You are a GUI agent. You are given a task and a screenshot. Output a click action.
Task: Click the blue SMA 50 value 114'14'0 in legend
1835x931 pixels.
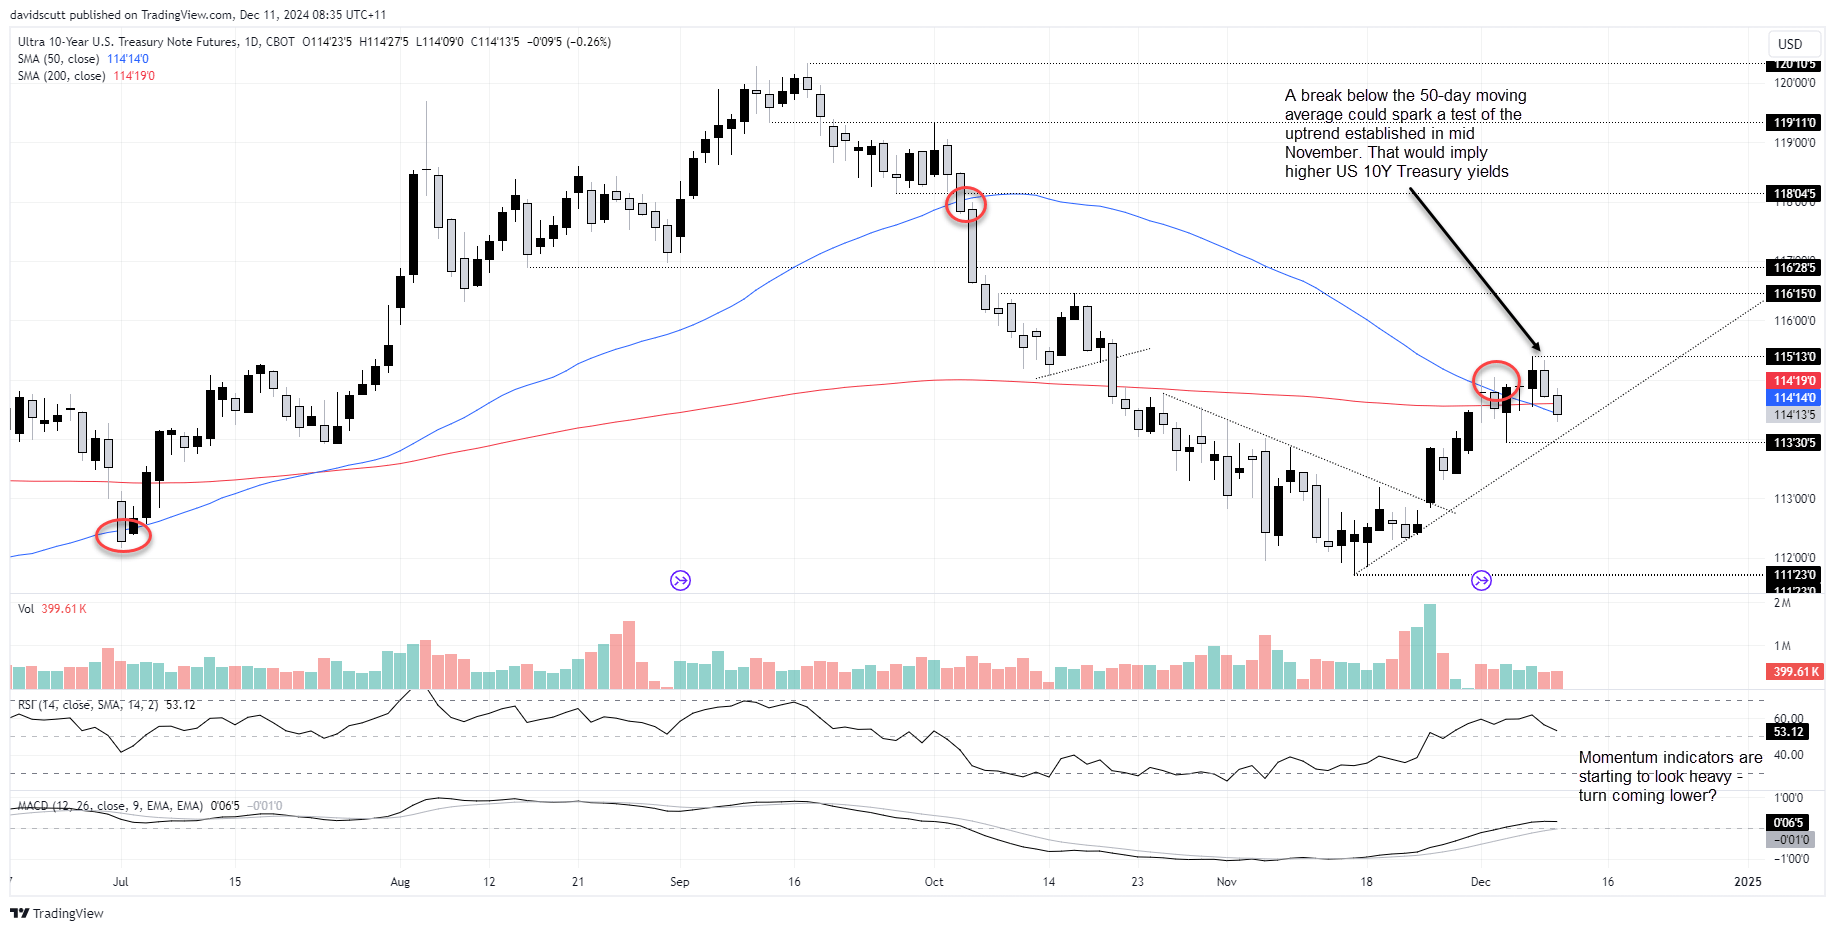[128, 59]
